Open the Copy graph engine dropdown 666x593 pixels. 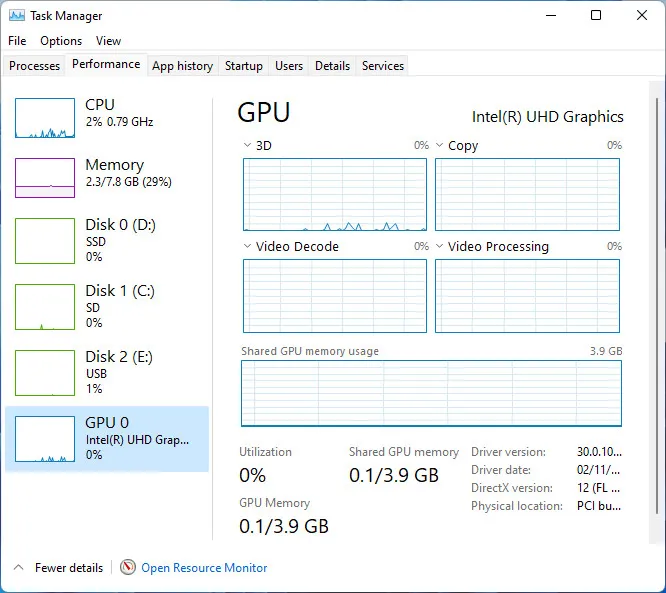[x=440, y=146]
